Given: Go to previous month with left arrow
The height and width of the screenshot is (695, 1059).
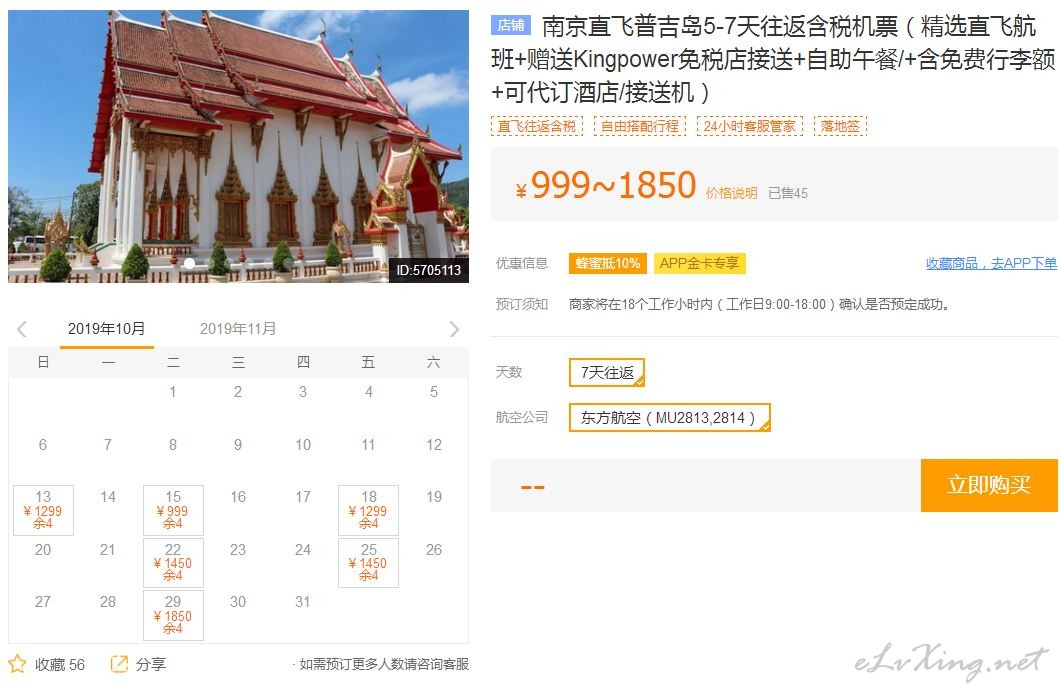Looking at the screenshot, I should pyautogui.click(x=22, y=329).
